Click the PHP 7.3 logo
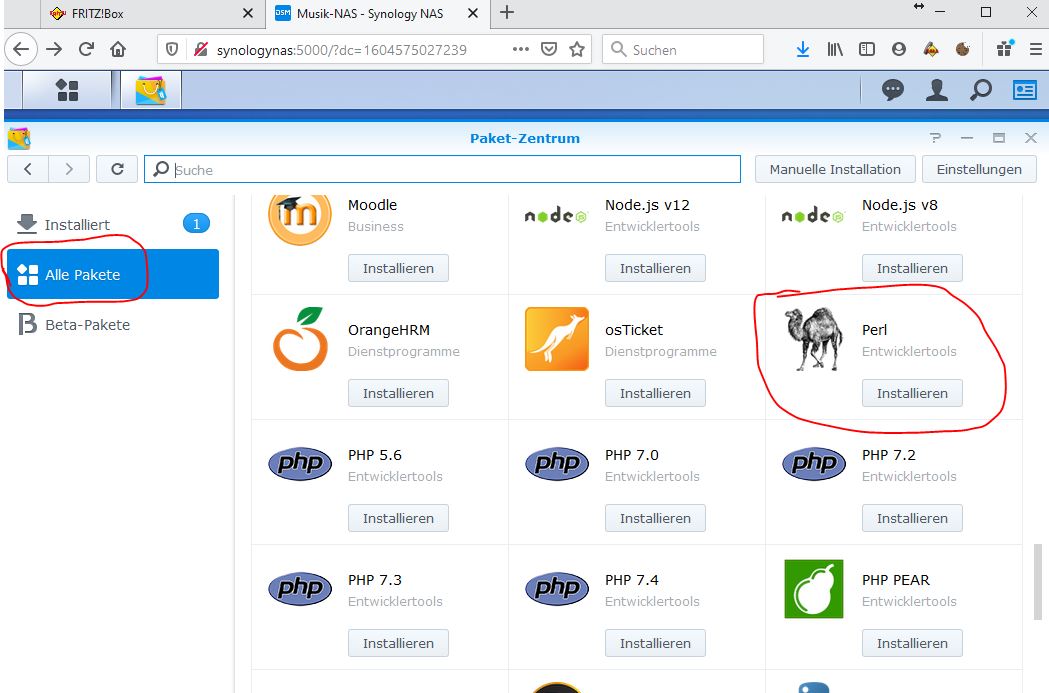Viewport: 1049px width, 693px height. click(300, 588)
